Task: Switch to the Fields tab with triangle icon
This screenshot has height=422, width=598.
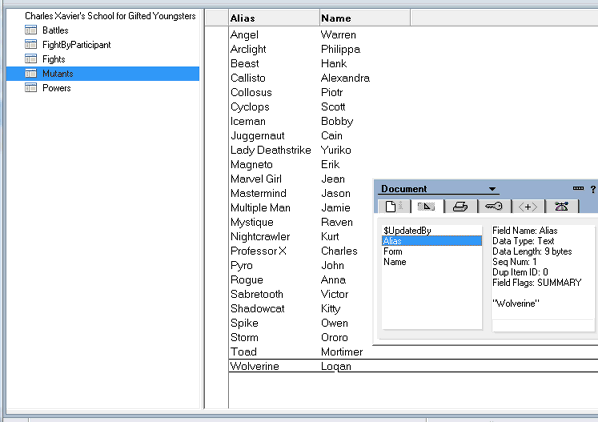Action: (x=426, y=207)
